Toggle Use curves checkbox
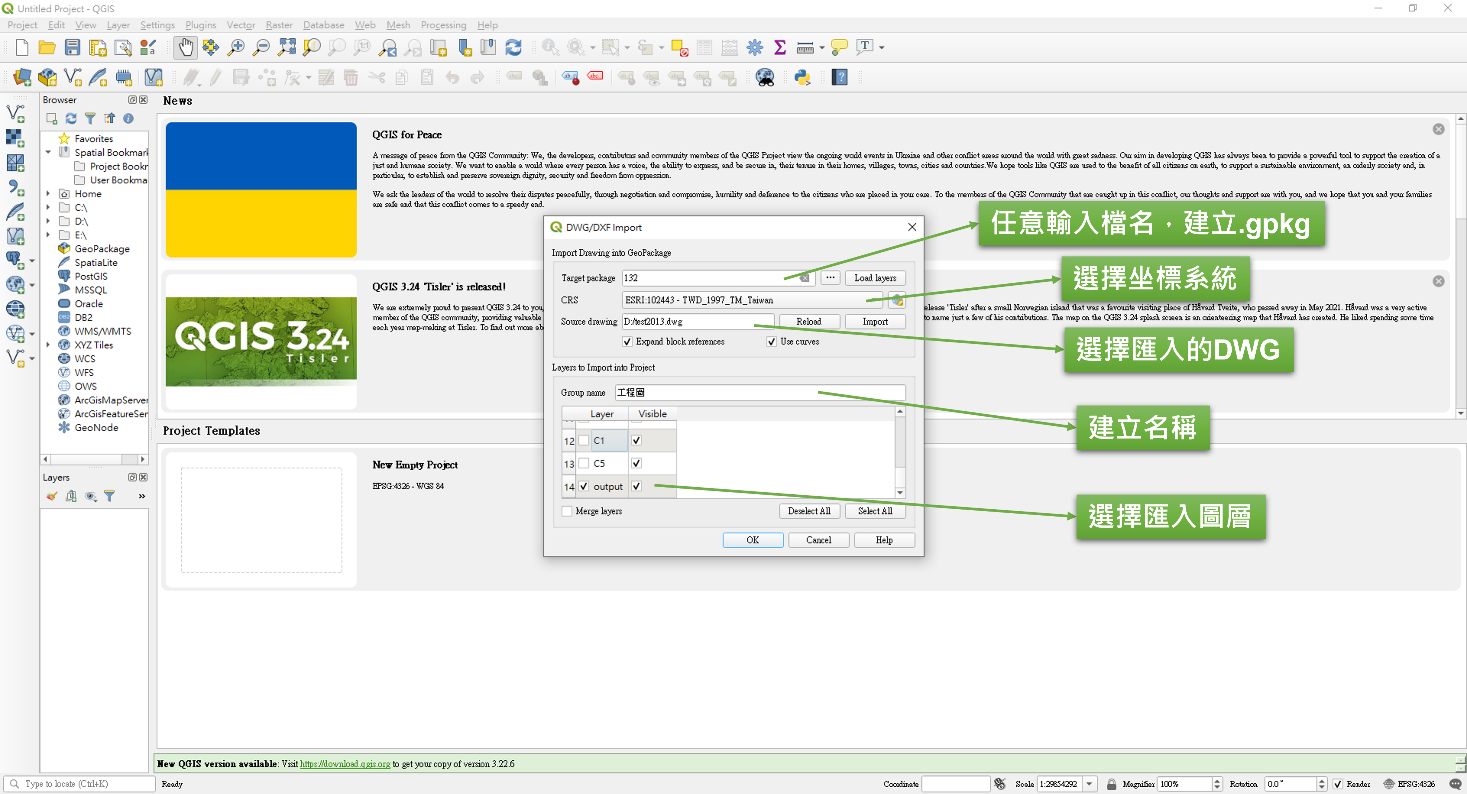 tap(772, 342)
